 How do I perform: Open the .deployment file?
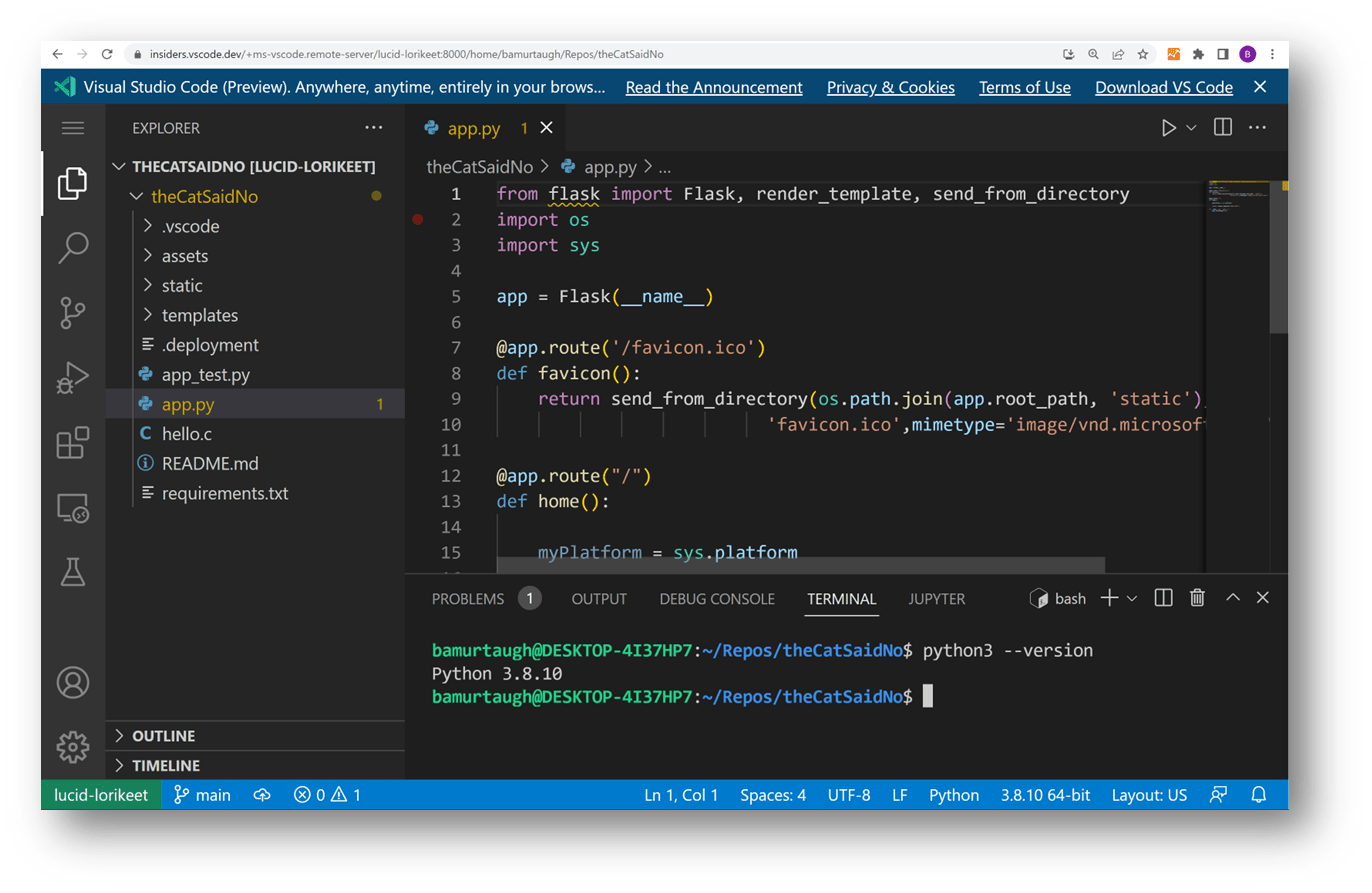pyautogui.click(x=255, y=345)
